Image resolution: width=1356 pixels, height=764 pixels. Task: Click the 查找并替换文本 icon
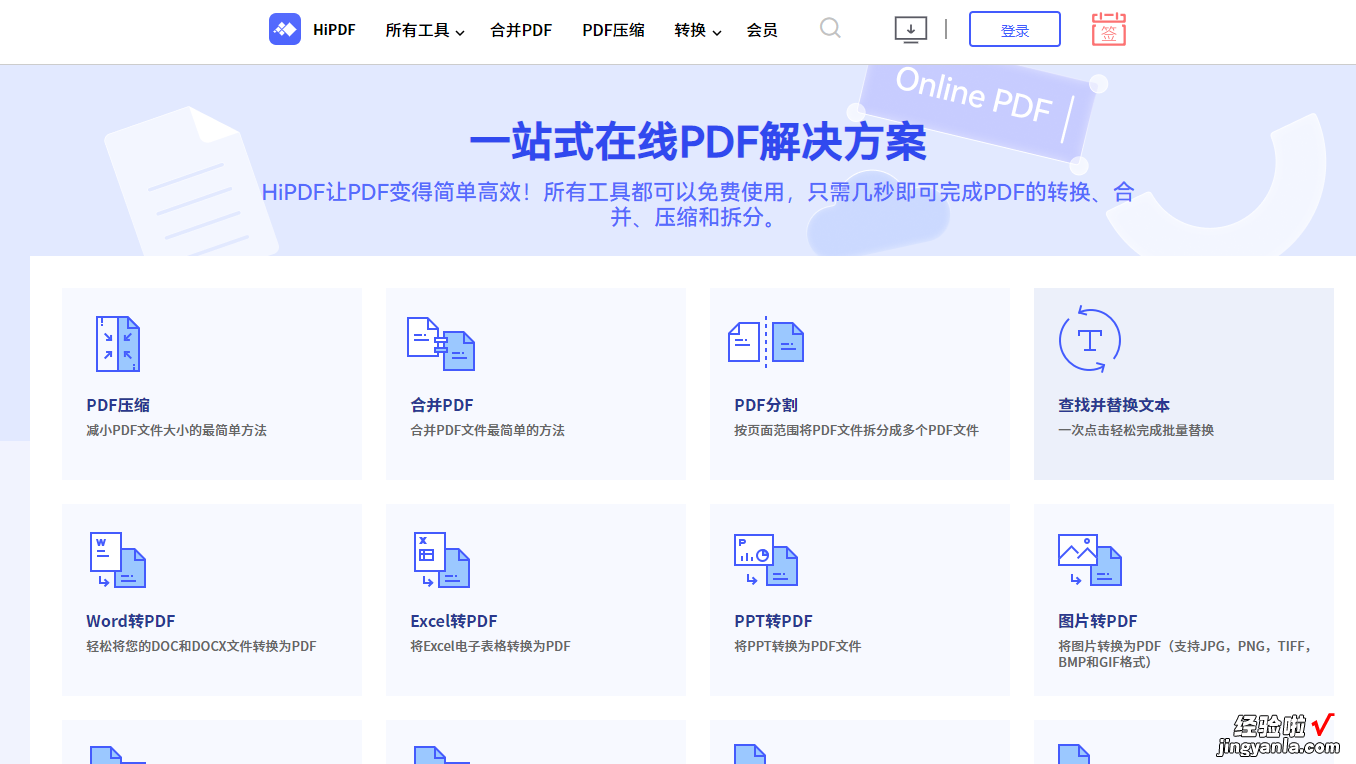click(1090, 340)
